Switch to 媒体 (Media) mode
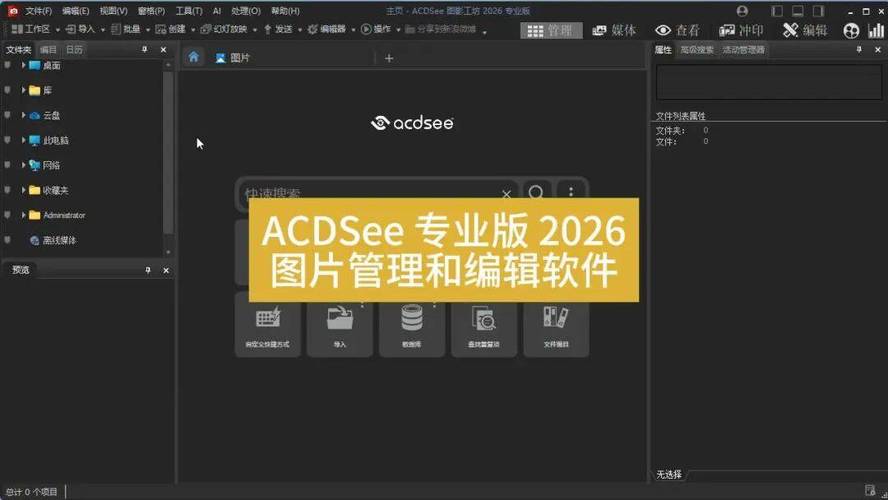Image resolution: width=888 pixels, height=500 pixels. pos(614,31)
